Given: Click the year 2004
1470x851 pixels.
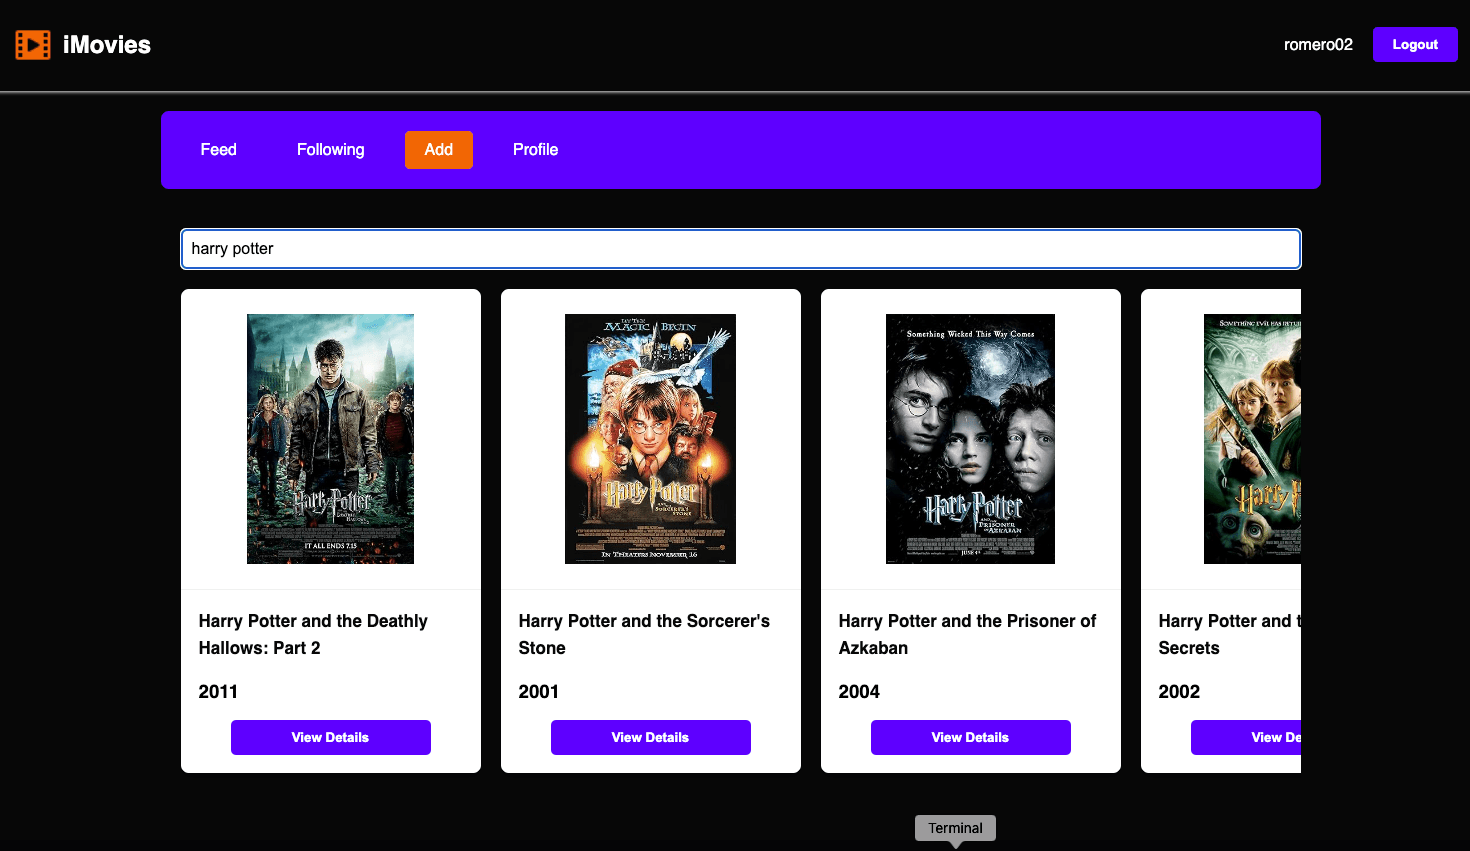Looking at the screenshot, I should [x=859, y=692].
